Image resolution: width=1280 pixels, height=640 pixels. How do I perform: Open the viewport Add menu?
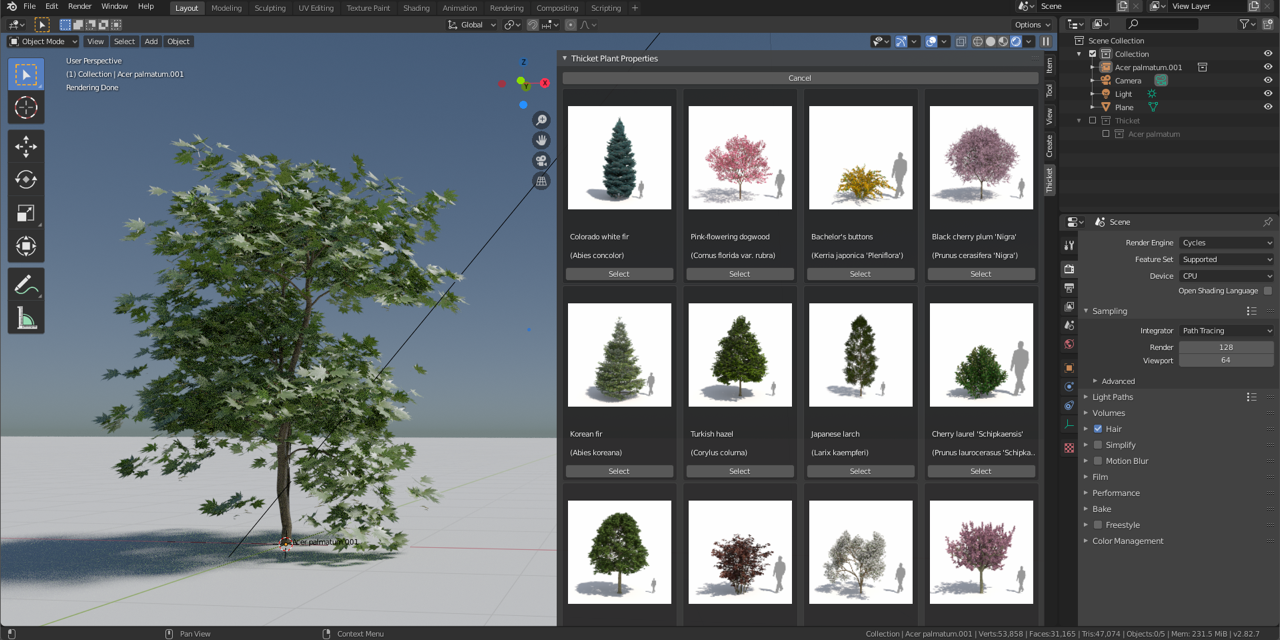coord(151,42)
